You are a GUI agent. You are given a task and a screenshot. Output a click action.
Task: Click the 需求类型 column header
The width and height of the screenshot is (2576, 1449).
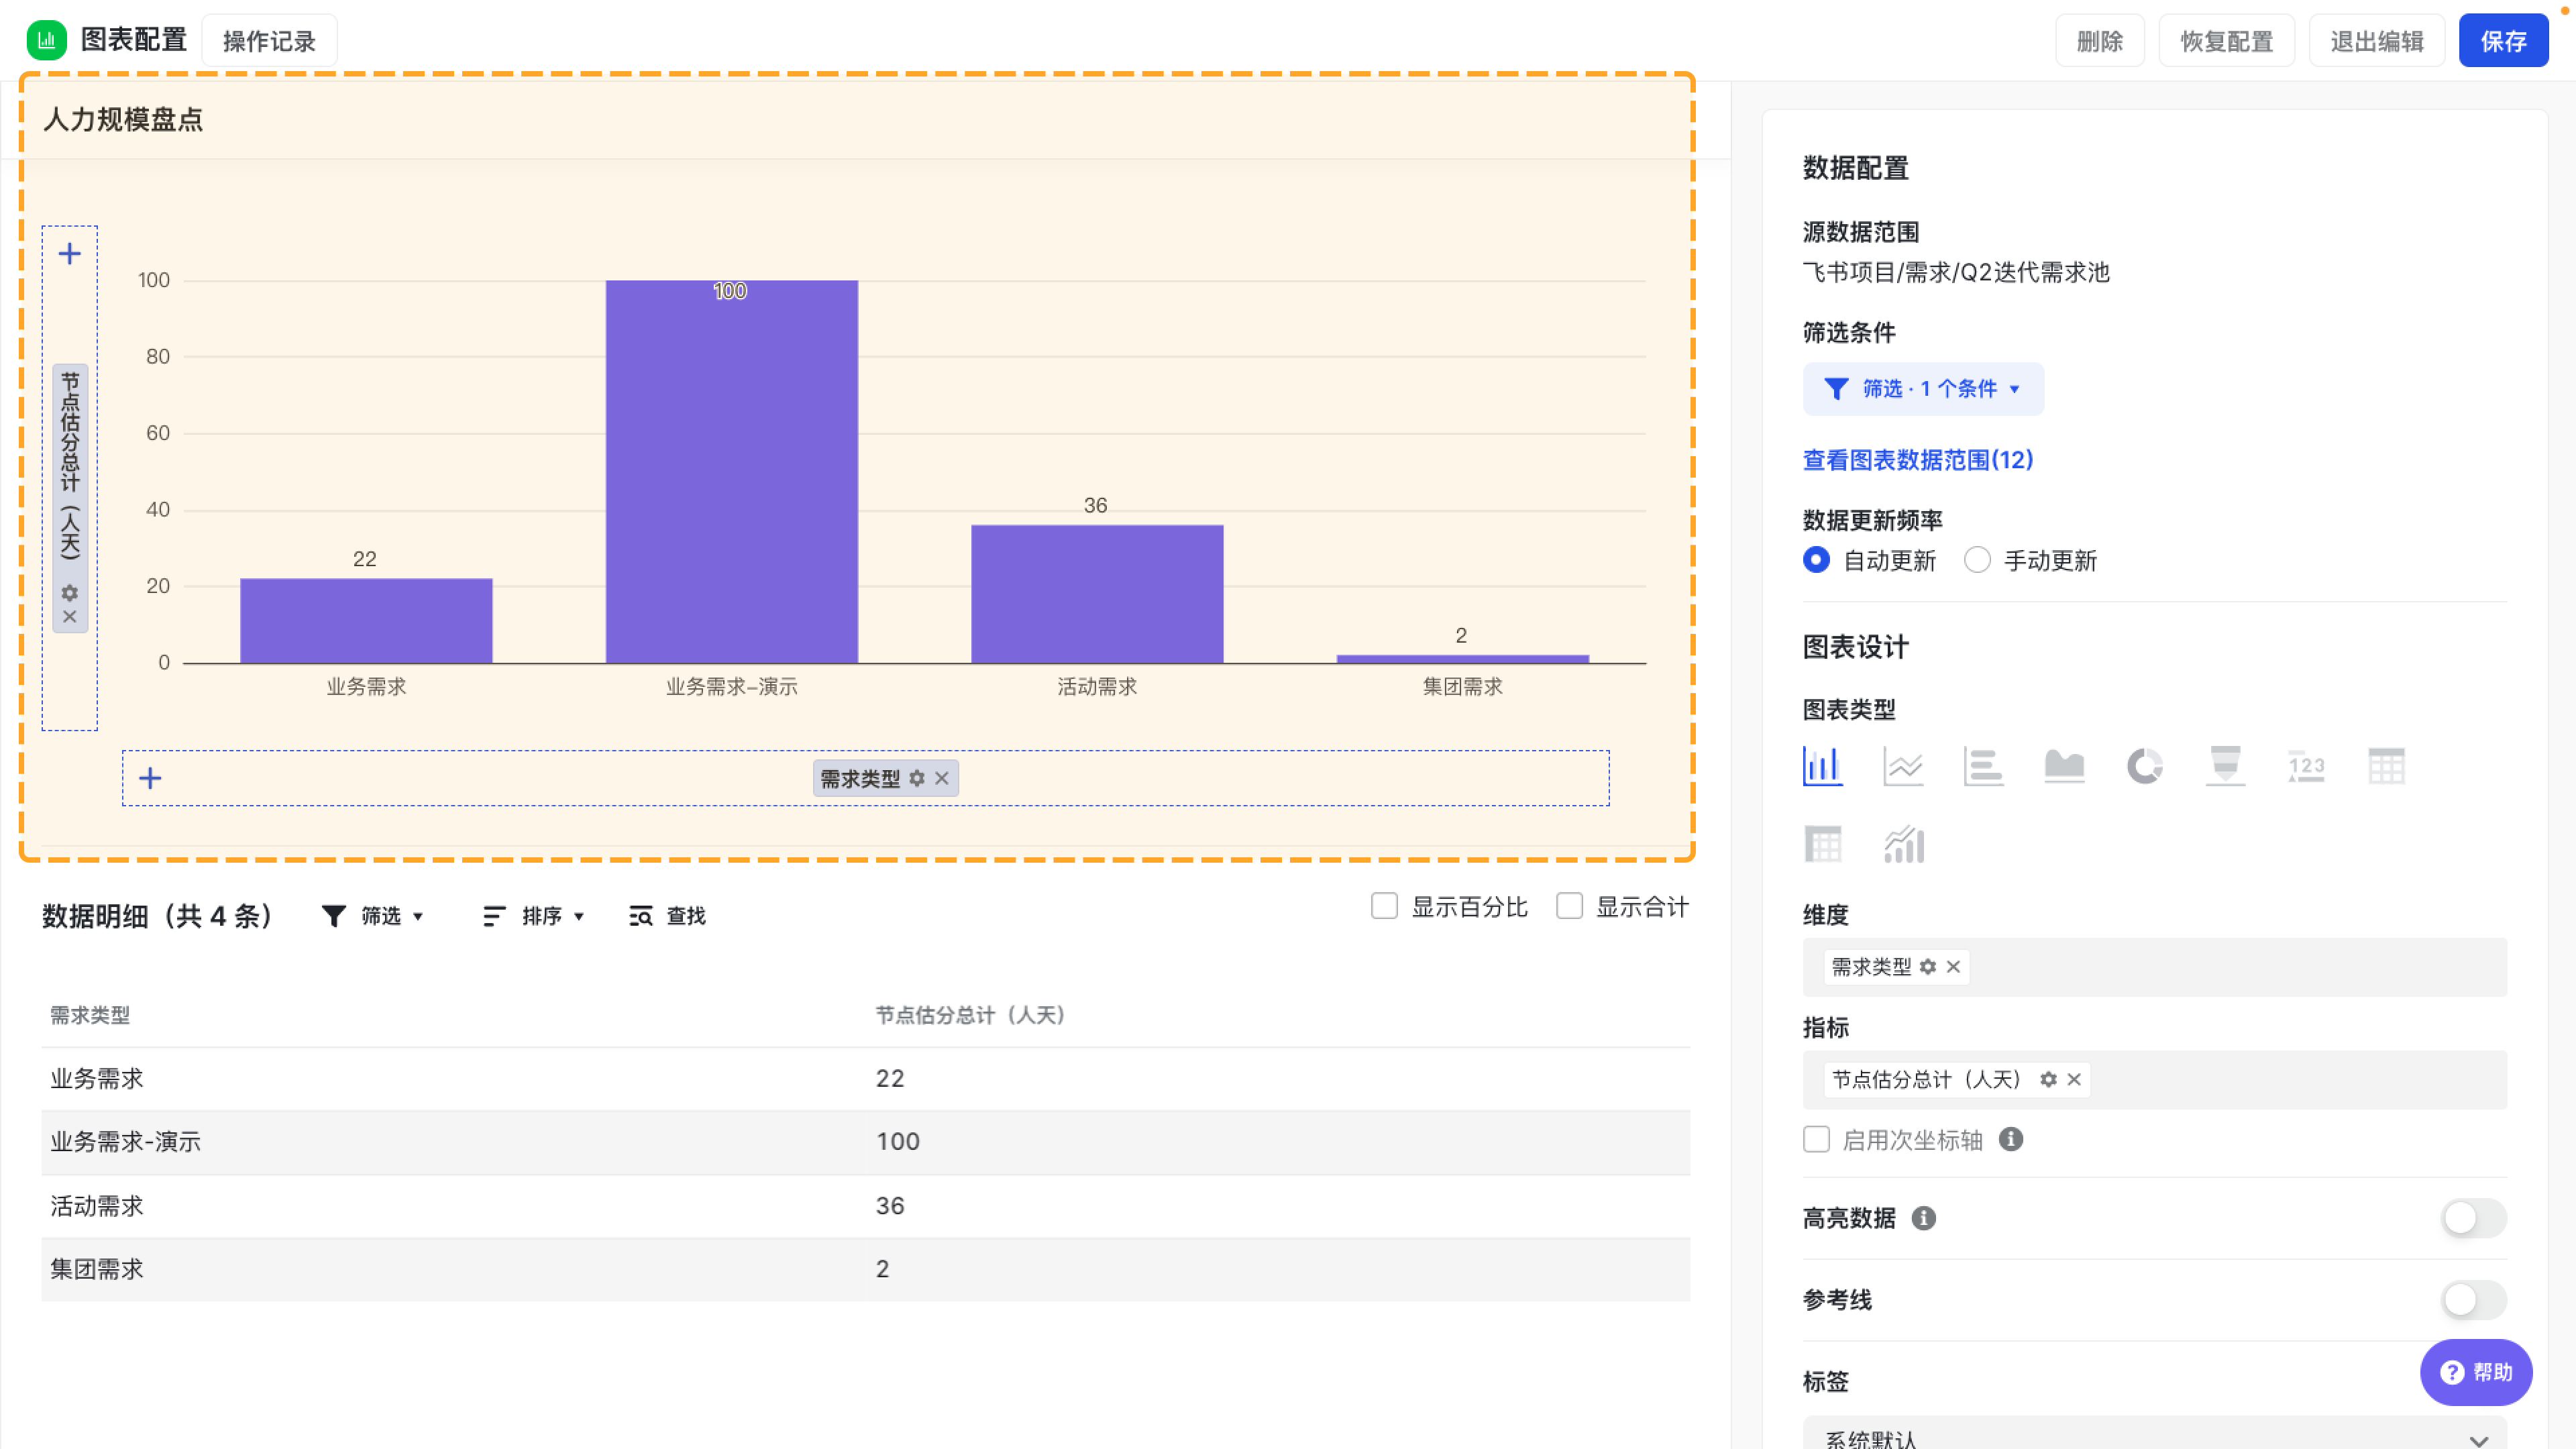90,1015
